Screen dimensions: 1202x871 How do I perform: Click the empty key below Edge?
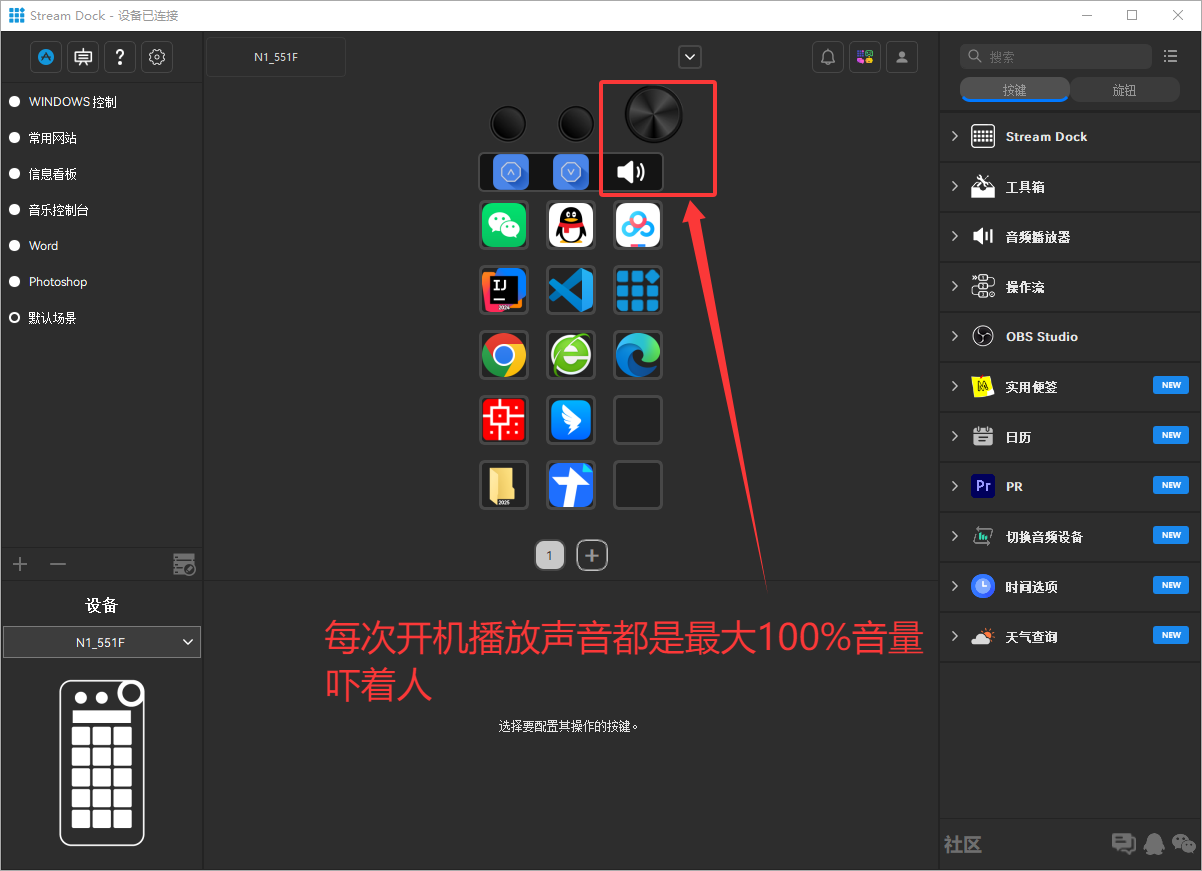coord(638,420)
